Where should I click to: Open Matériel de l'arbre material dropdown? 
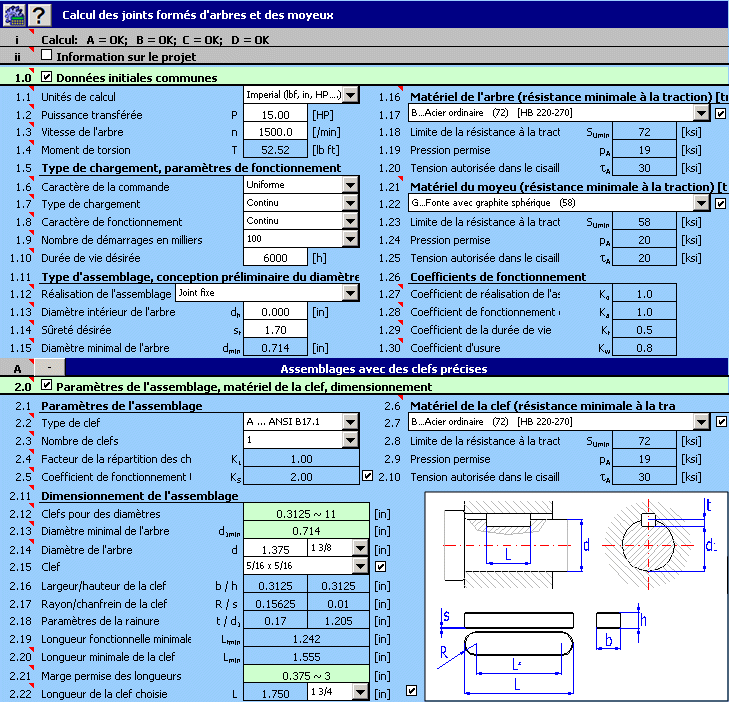tap(701, 113)
